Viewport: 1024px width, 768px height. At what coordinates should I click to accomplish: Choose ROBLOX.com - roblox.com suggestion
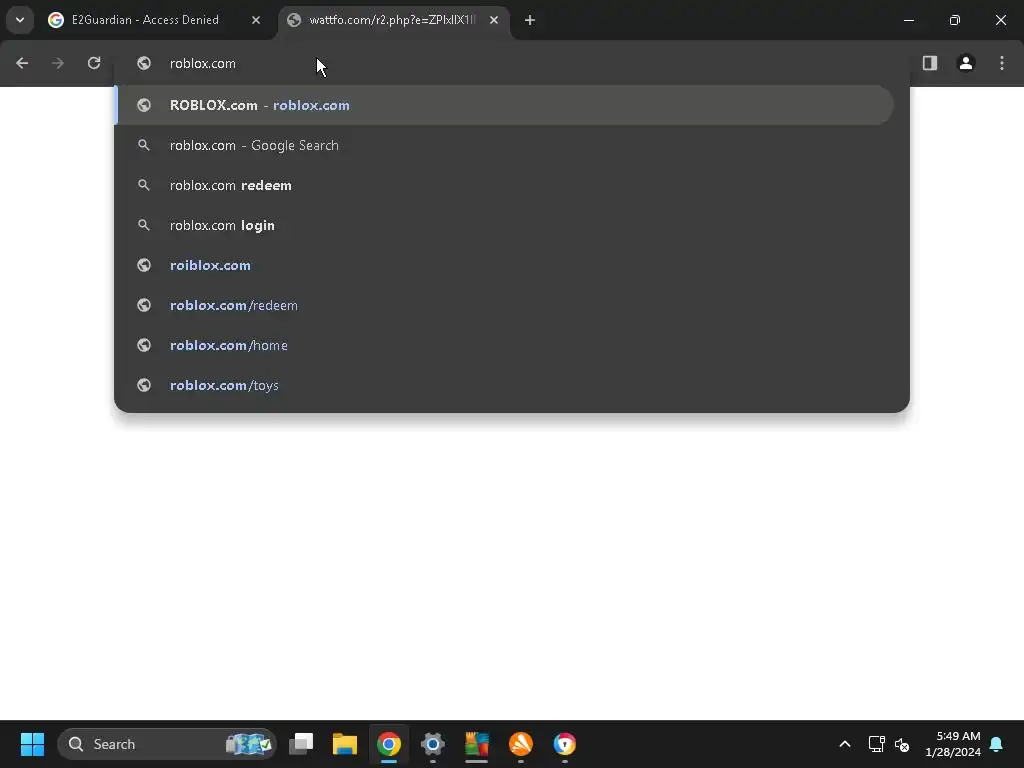(504, 105)
